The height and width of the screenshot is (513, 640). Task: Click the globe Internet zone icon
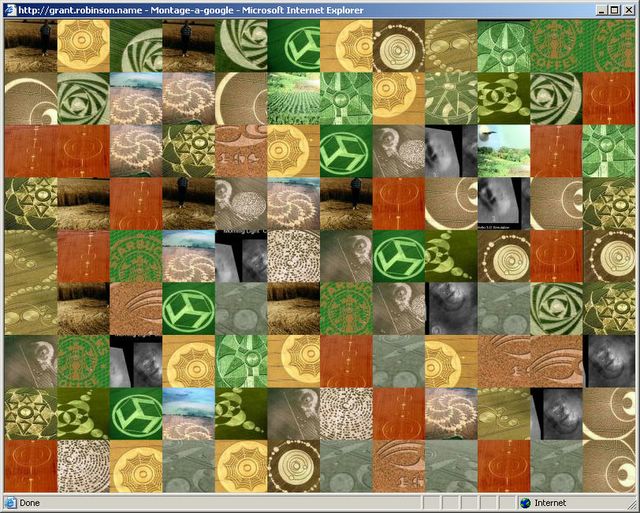pos(526,503)
